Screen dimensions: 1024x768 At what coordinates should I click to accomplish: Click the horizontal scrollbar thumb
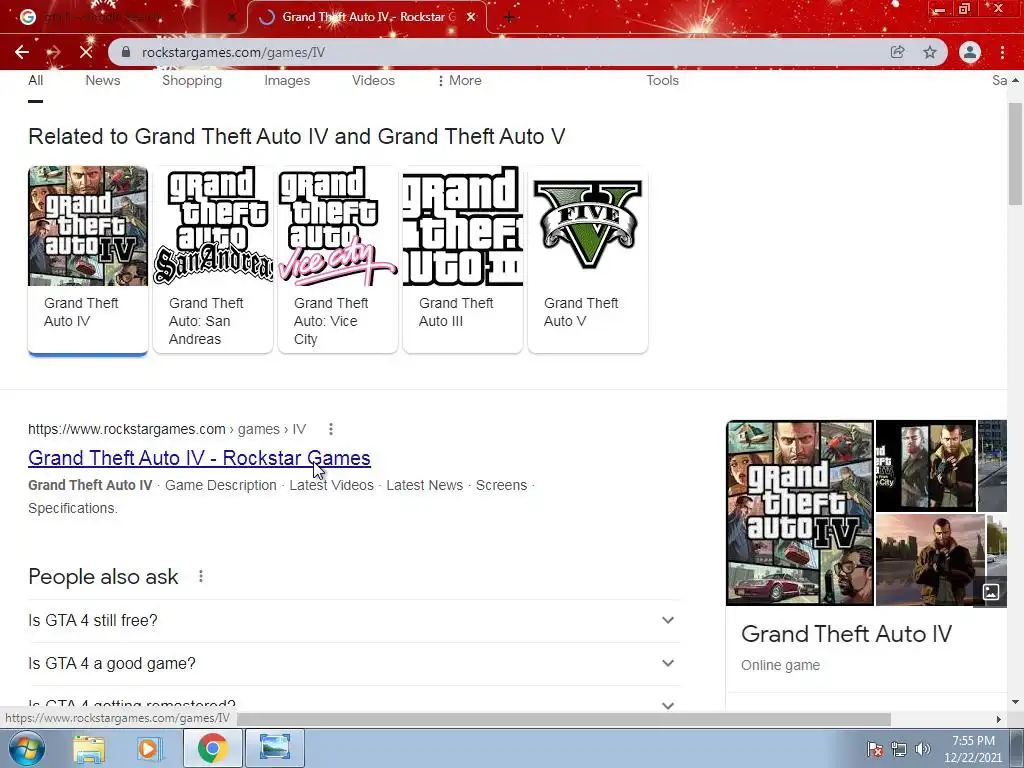click(565, 719)
